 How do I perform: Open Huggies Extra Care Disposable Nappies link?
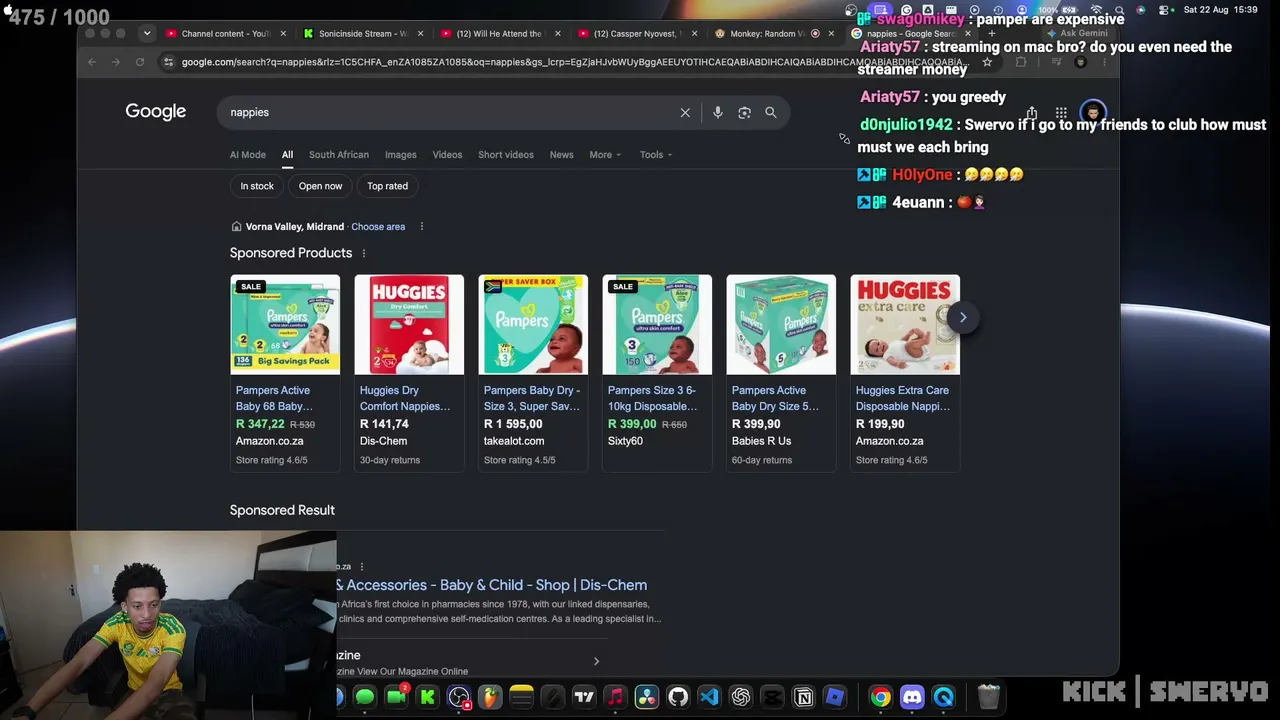click(x=903, y=398)
